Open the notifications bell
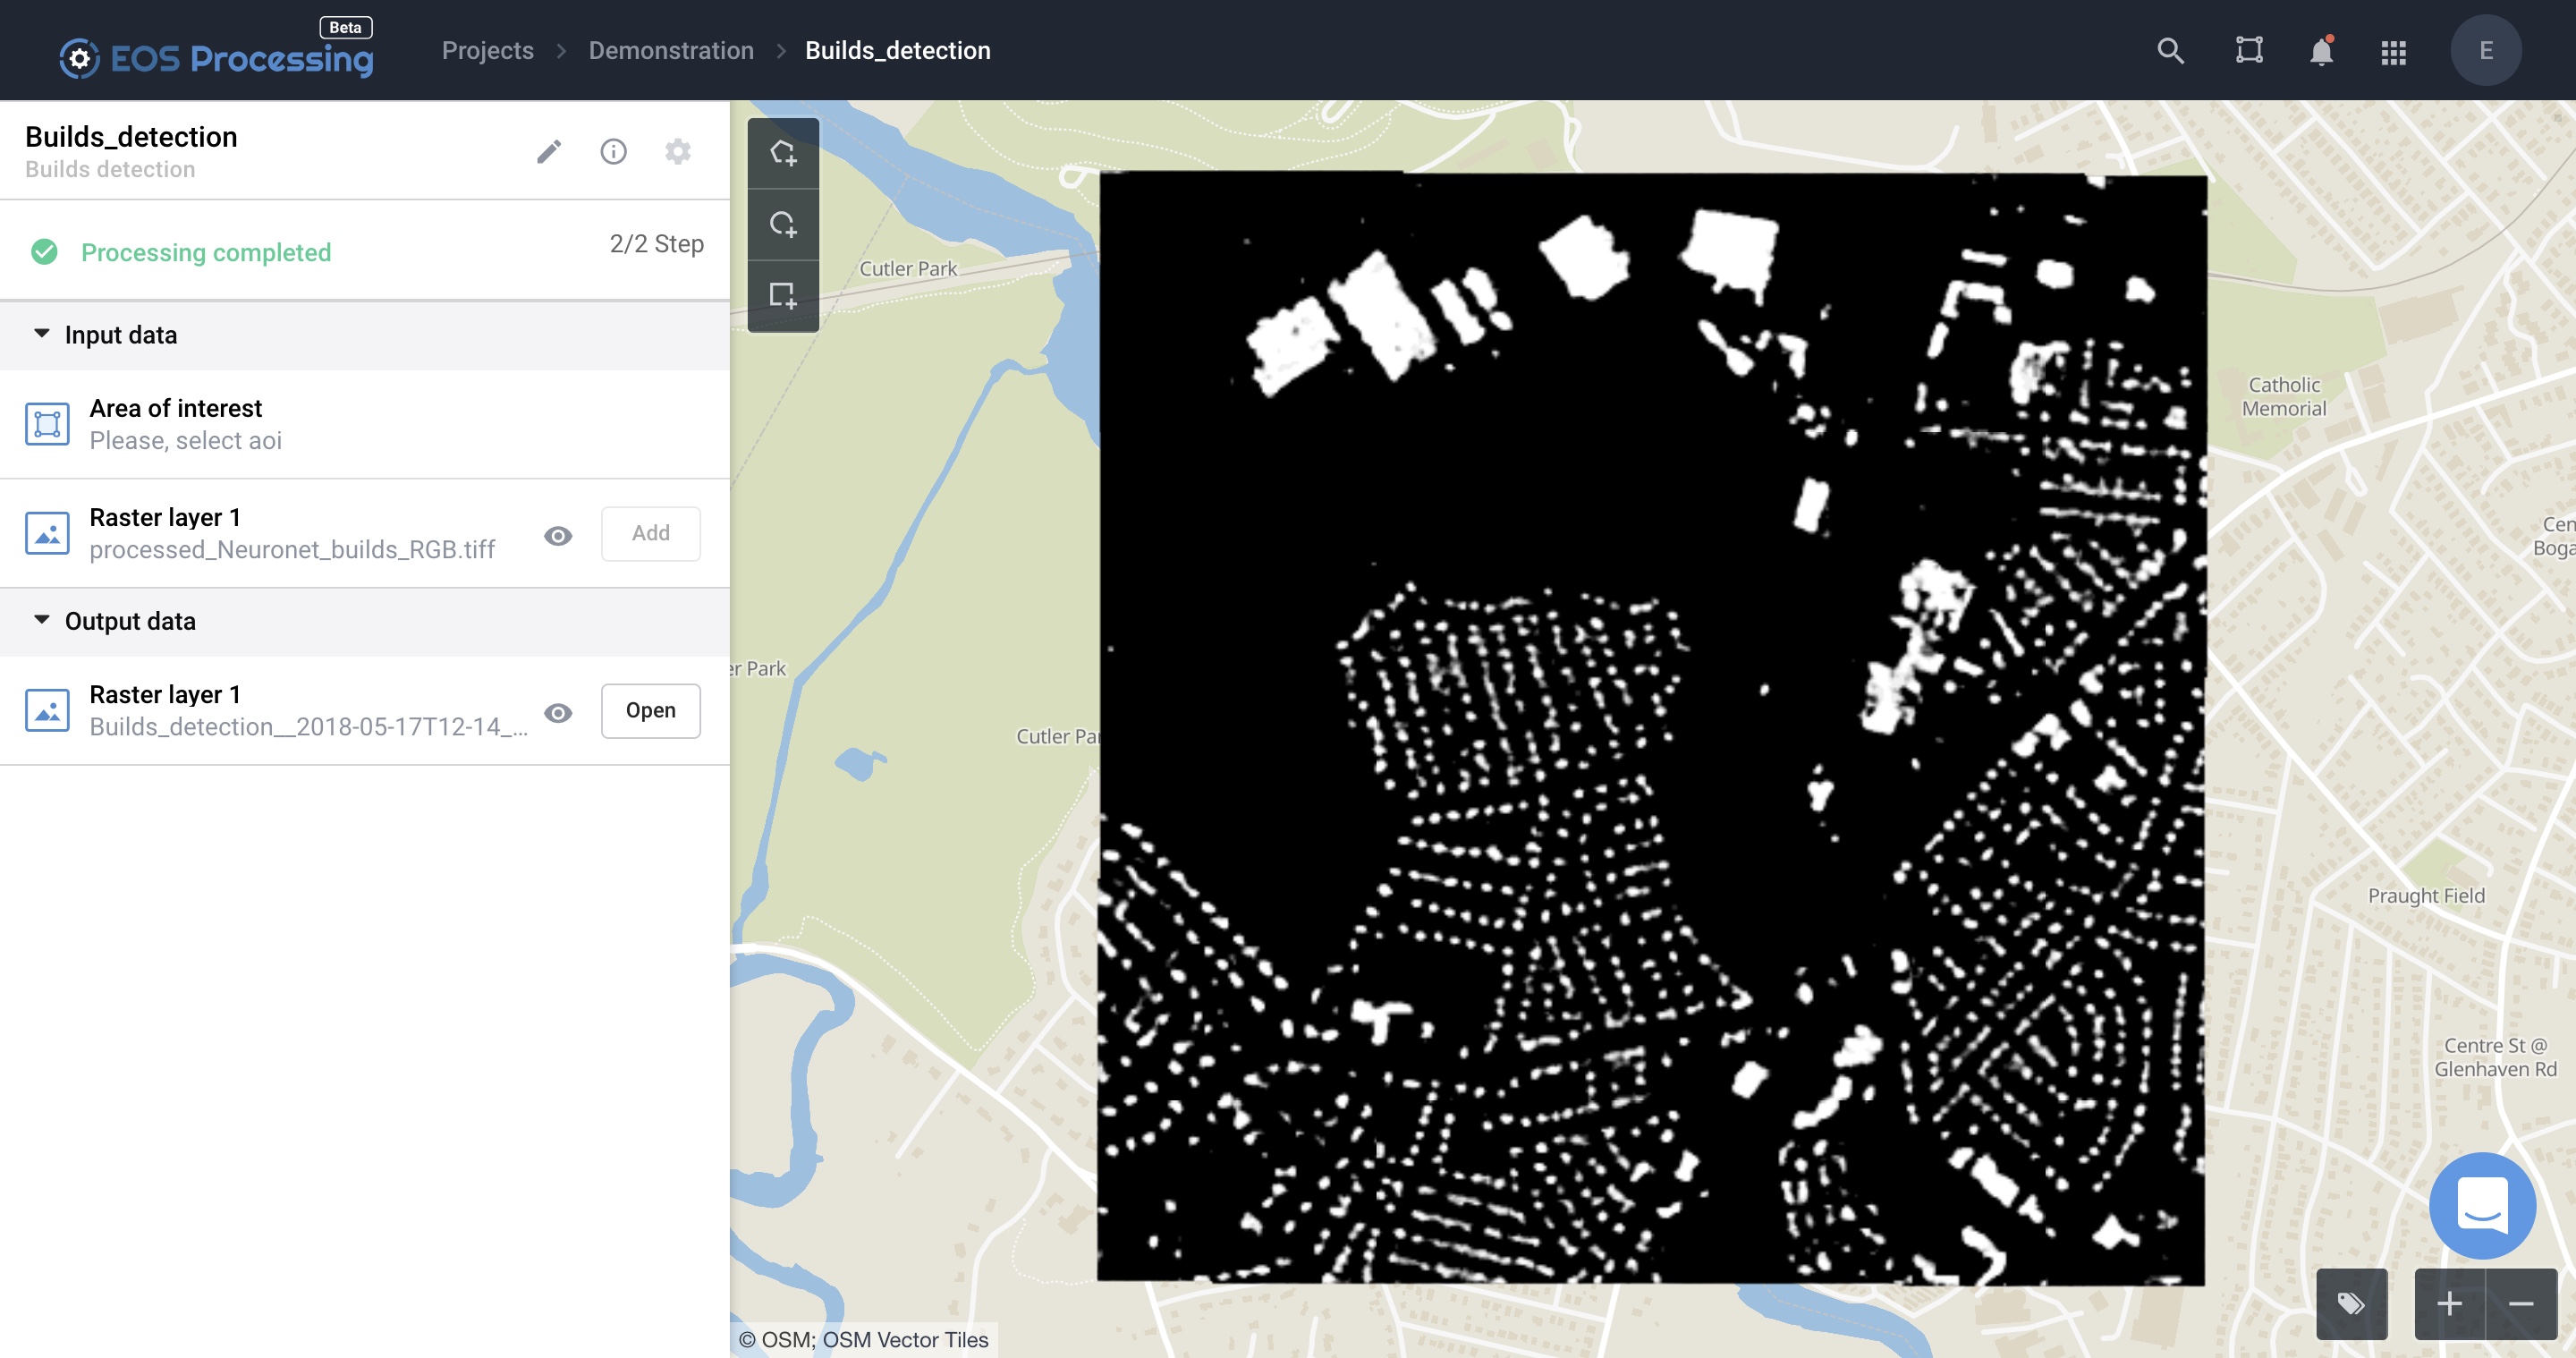Screen dimensions: 2576x1358 tap(2321, 51)
